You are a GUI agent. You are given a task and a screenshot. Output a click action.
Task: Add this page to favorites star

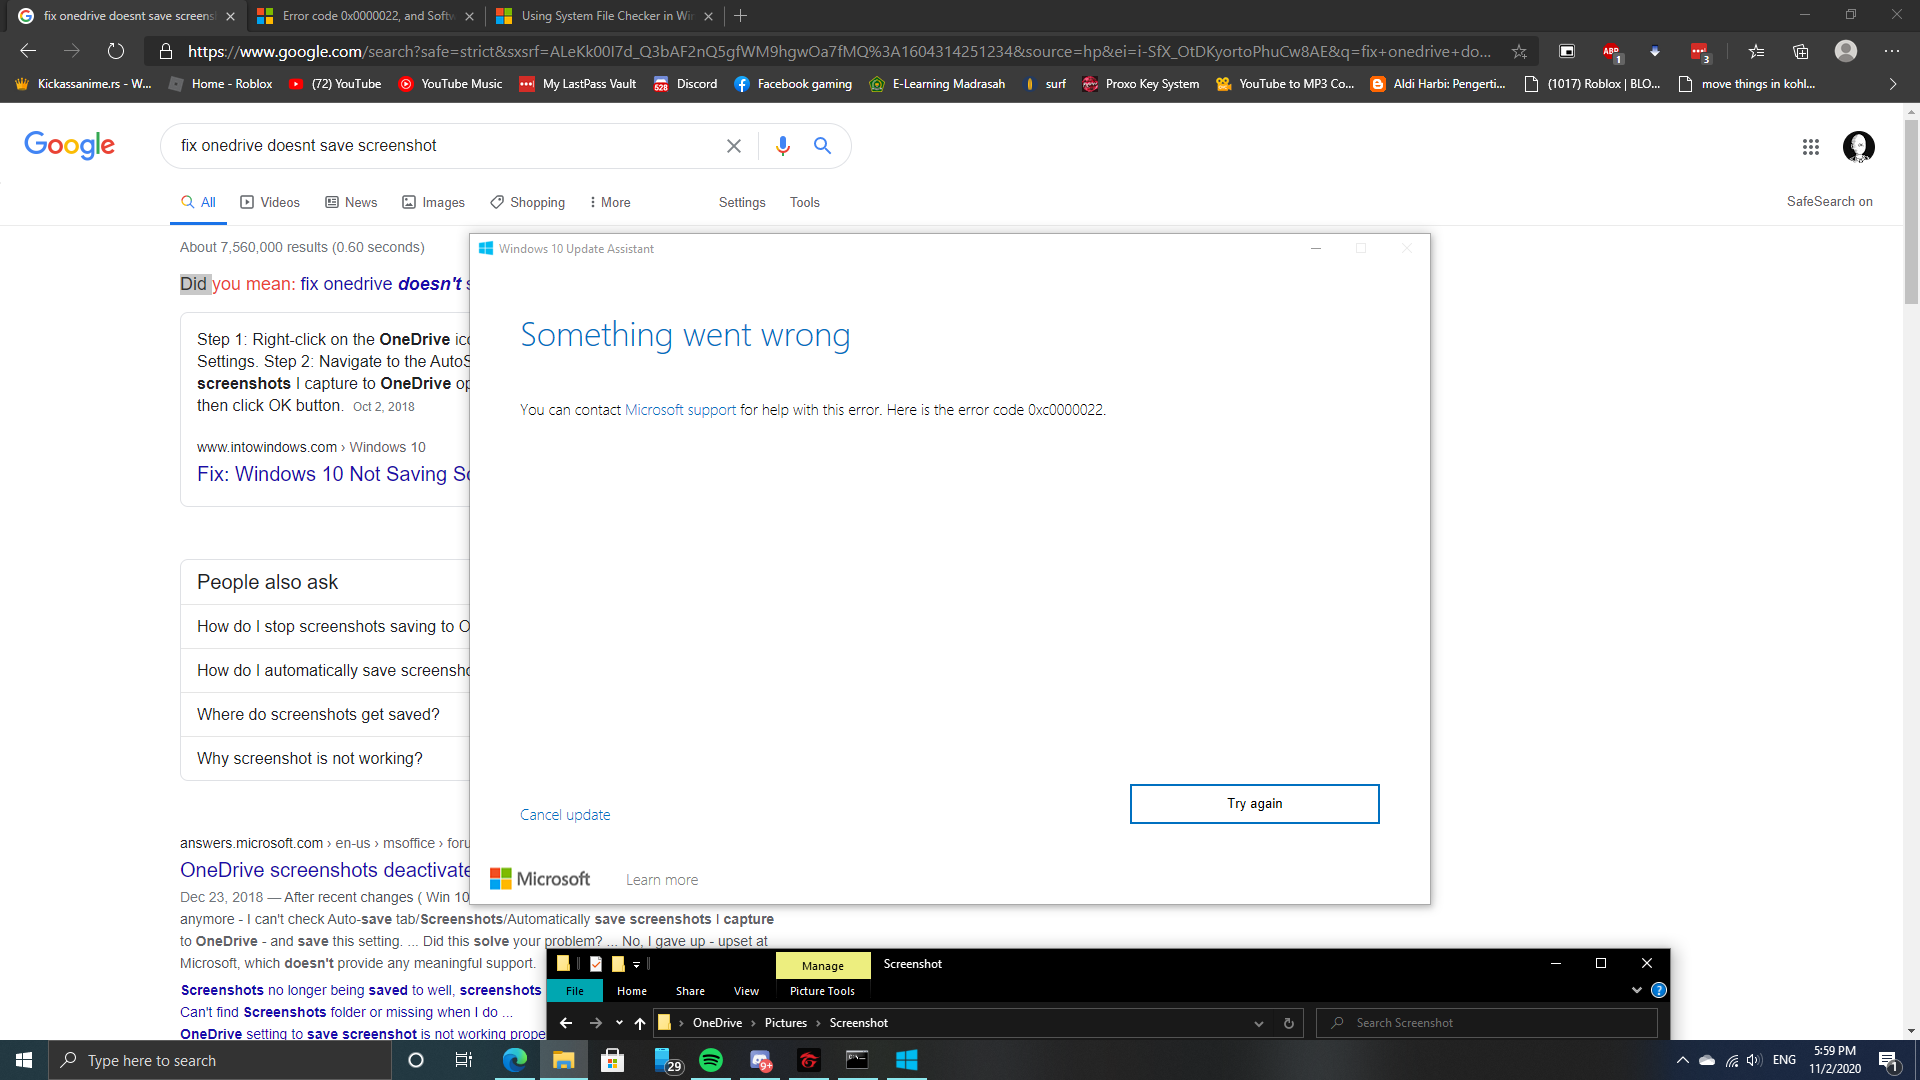click(1519, 51)
